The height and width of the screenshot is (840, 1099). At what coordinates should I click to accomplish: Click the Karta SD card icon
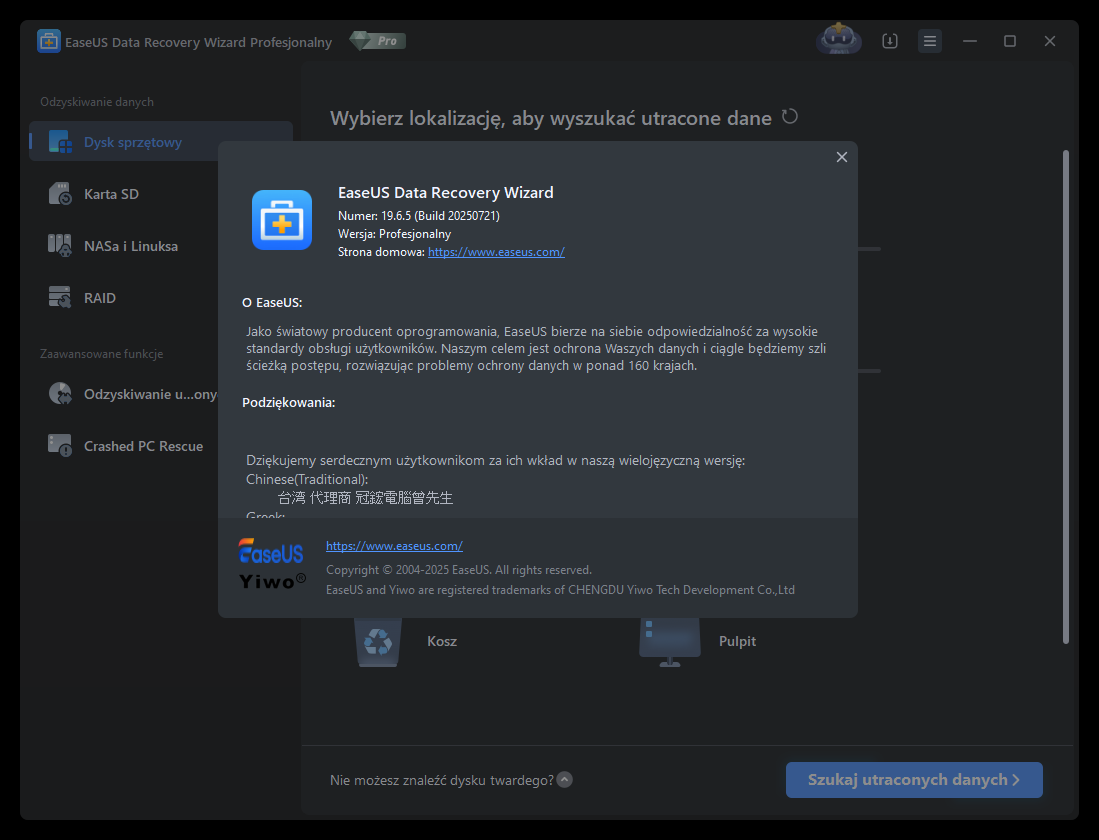coord(60,194)
